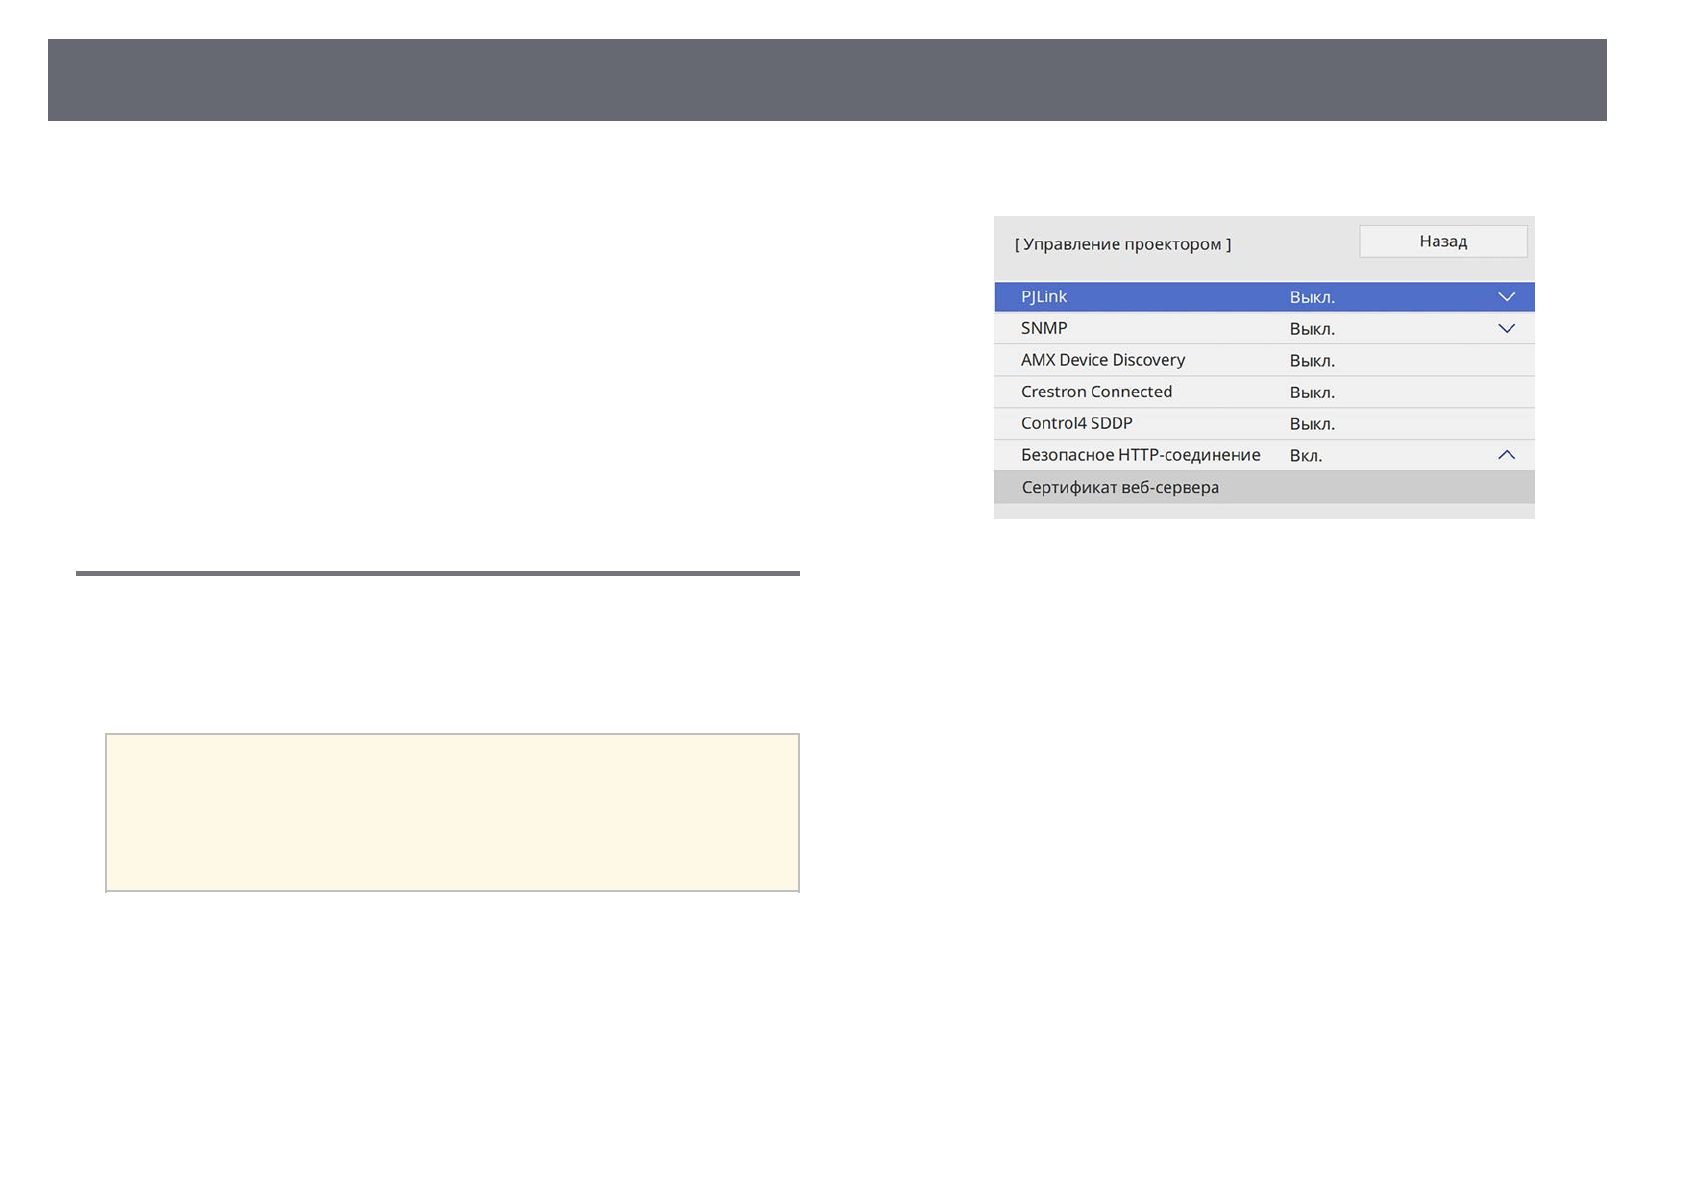Toggle the PJLink Выкл. value
Viewport: 1684px width, 1190px height.
1312,297
